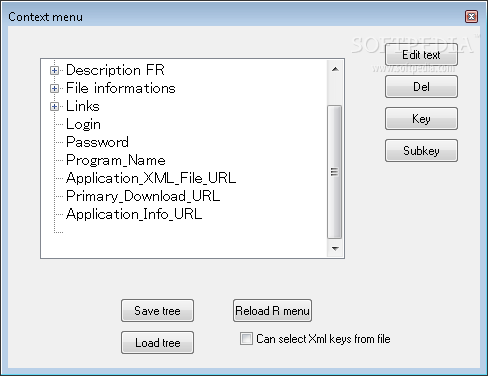488x376 pixels.
Task: Select the Program_Name tree item
Action: click(116, 160)
